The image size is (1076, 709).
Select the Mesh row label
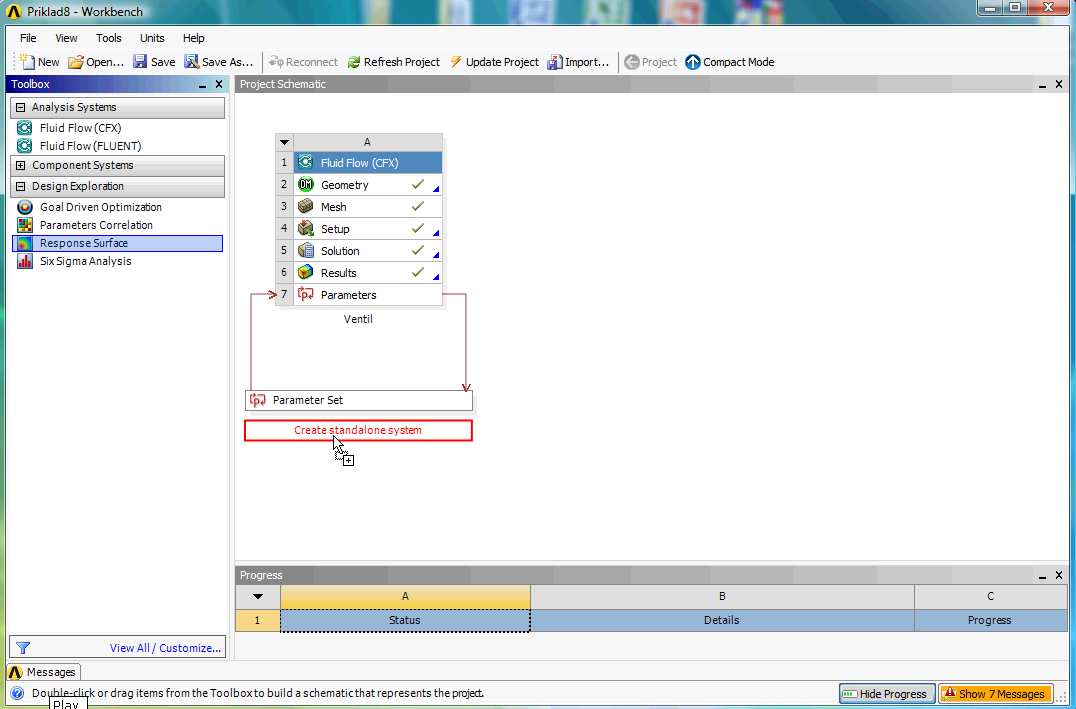[334, 207]
